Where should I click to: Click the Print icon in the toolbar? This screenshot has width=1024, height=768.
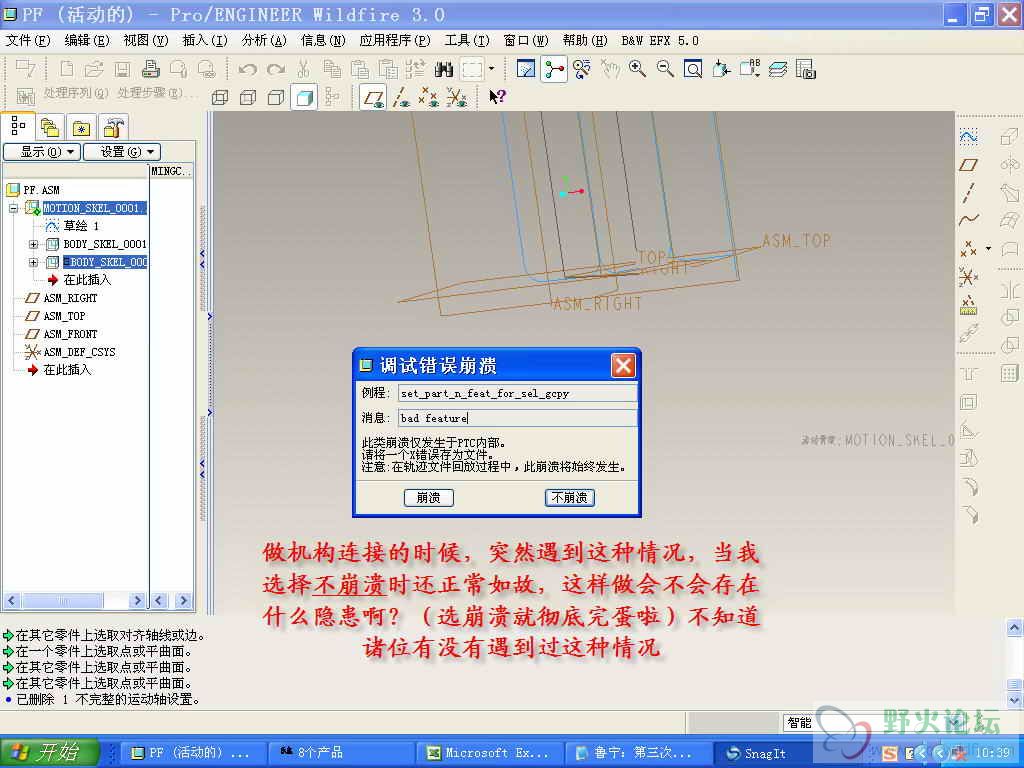click(x=151, y=69)
